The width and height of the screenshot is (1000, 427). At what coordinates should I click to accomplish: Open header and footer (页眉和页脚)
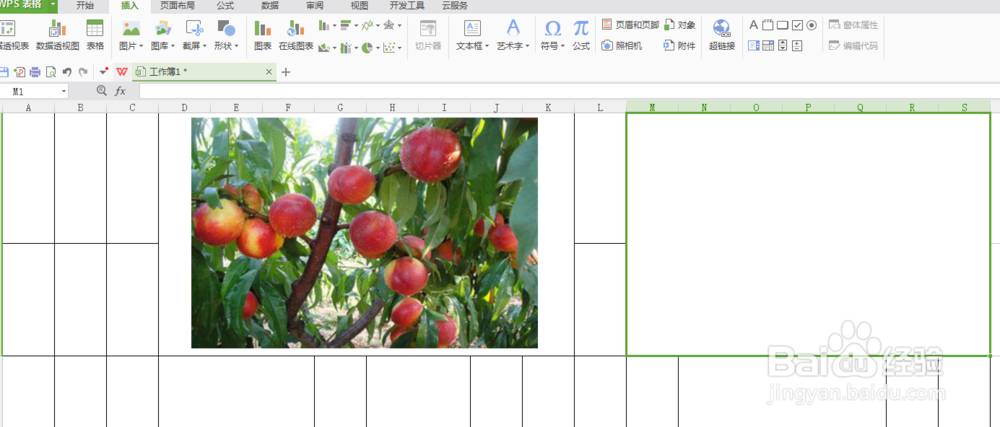(x=630, y=25)
